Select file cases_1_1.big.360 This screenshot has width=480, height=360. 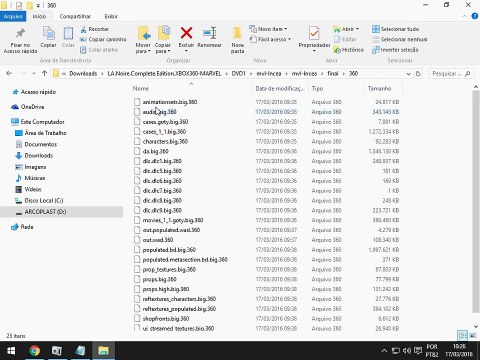(164, 131)
